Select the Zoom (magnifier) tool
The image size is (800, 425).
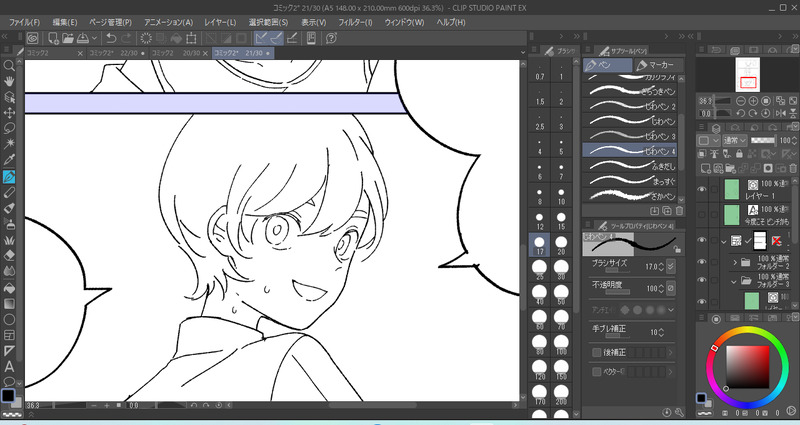pyautogui.click(x=9, y=66)
